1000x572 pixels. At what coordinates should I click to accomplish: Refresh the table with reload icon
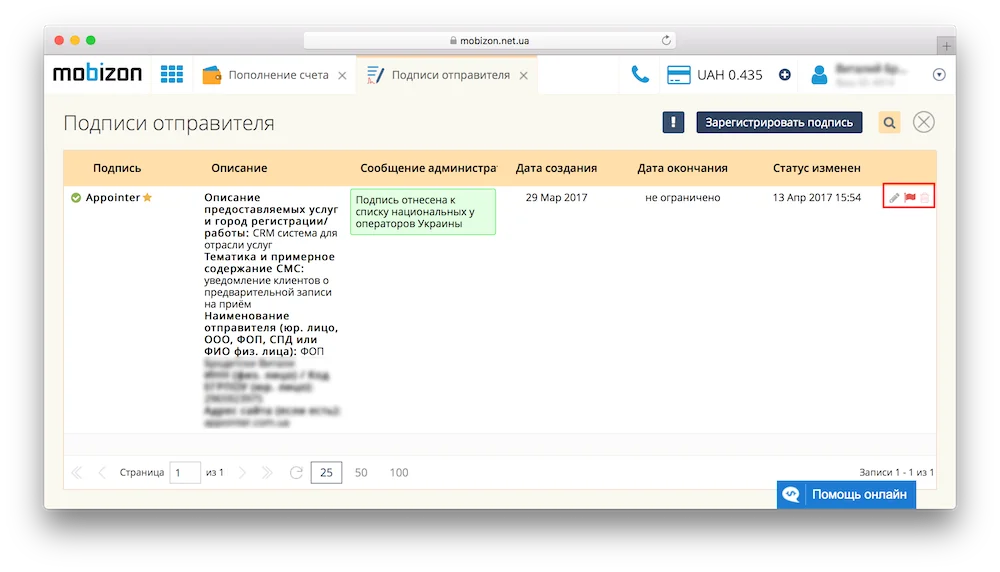(296, 473)
